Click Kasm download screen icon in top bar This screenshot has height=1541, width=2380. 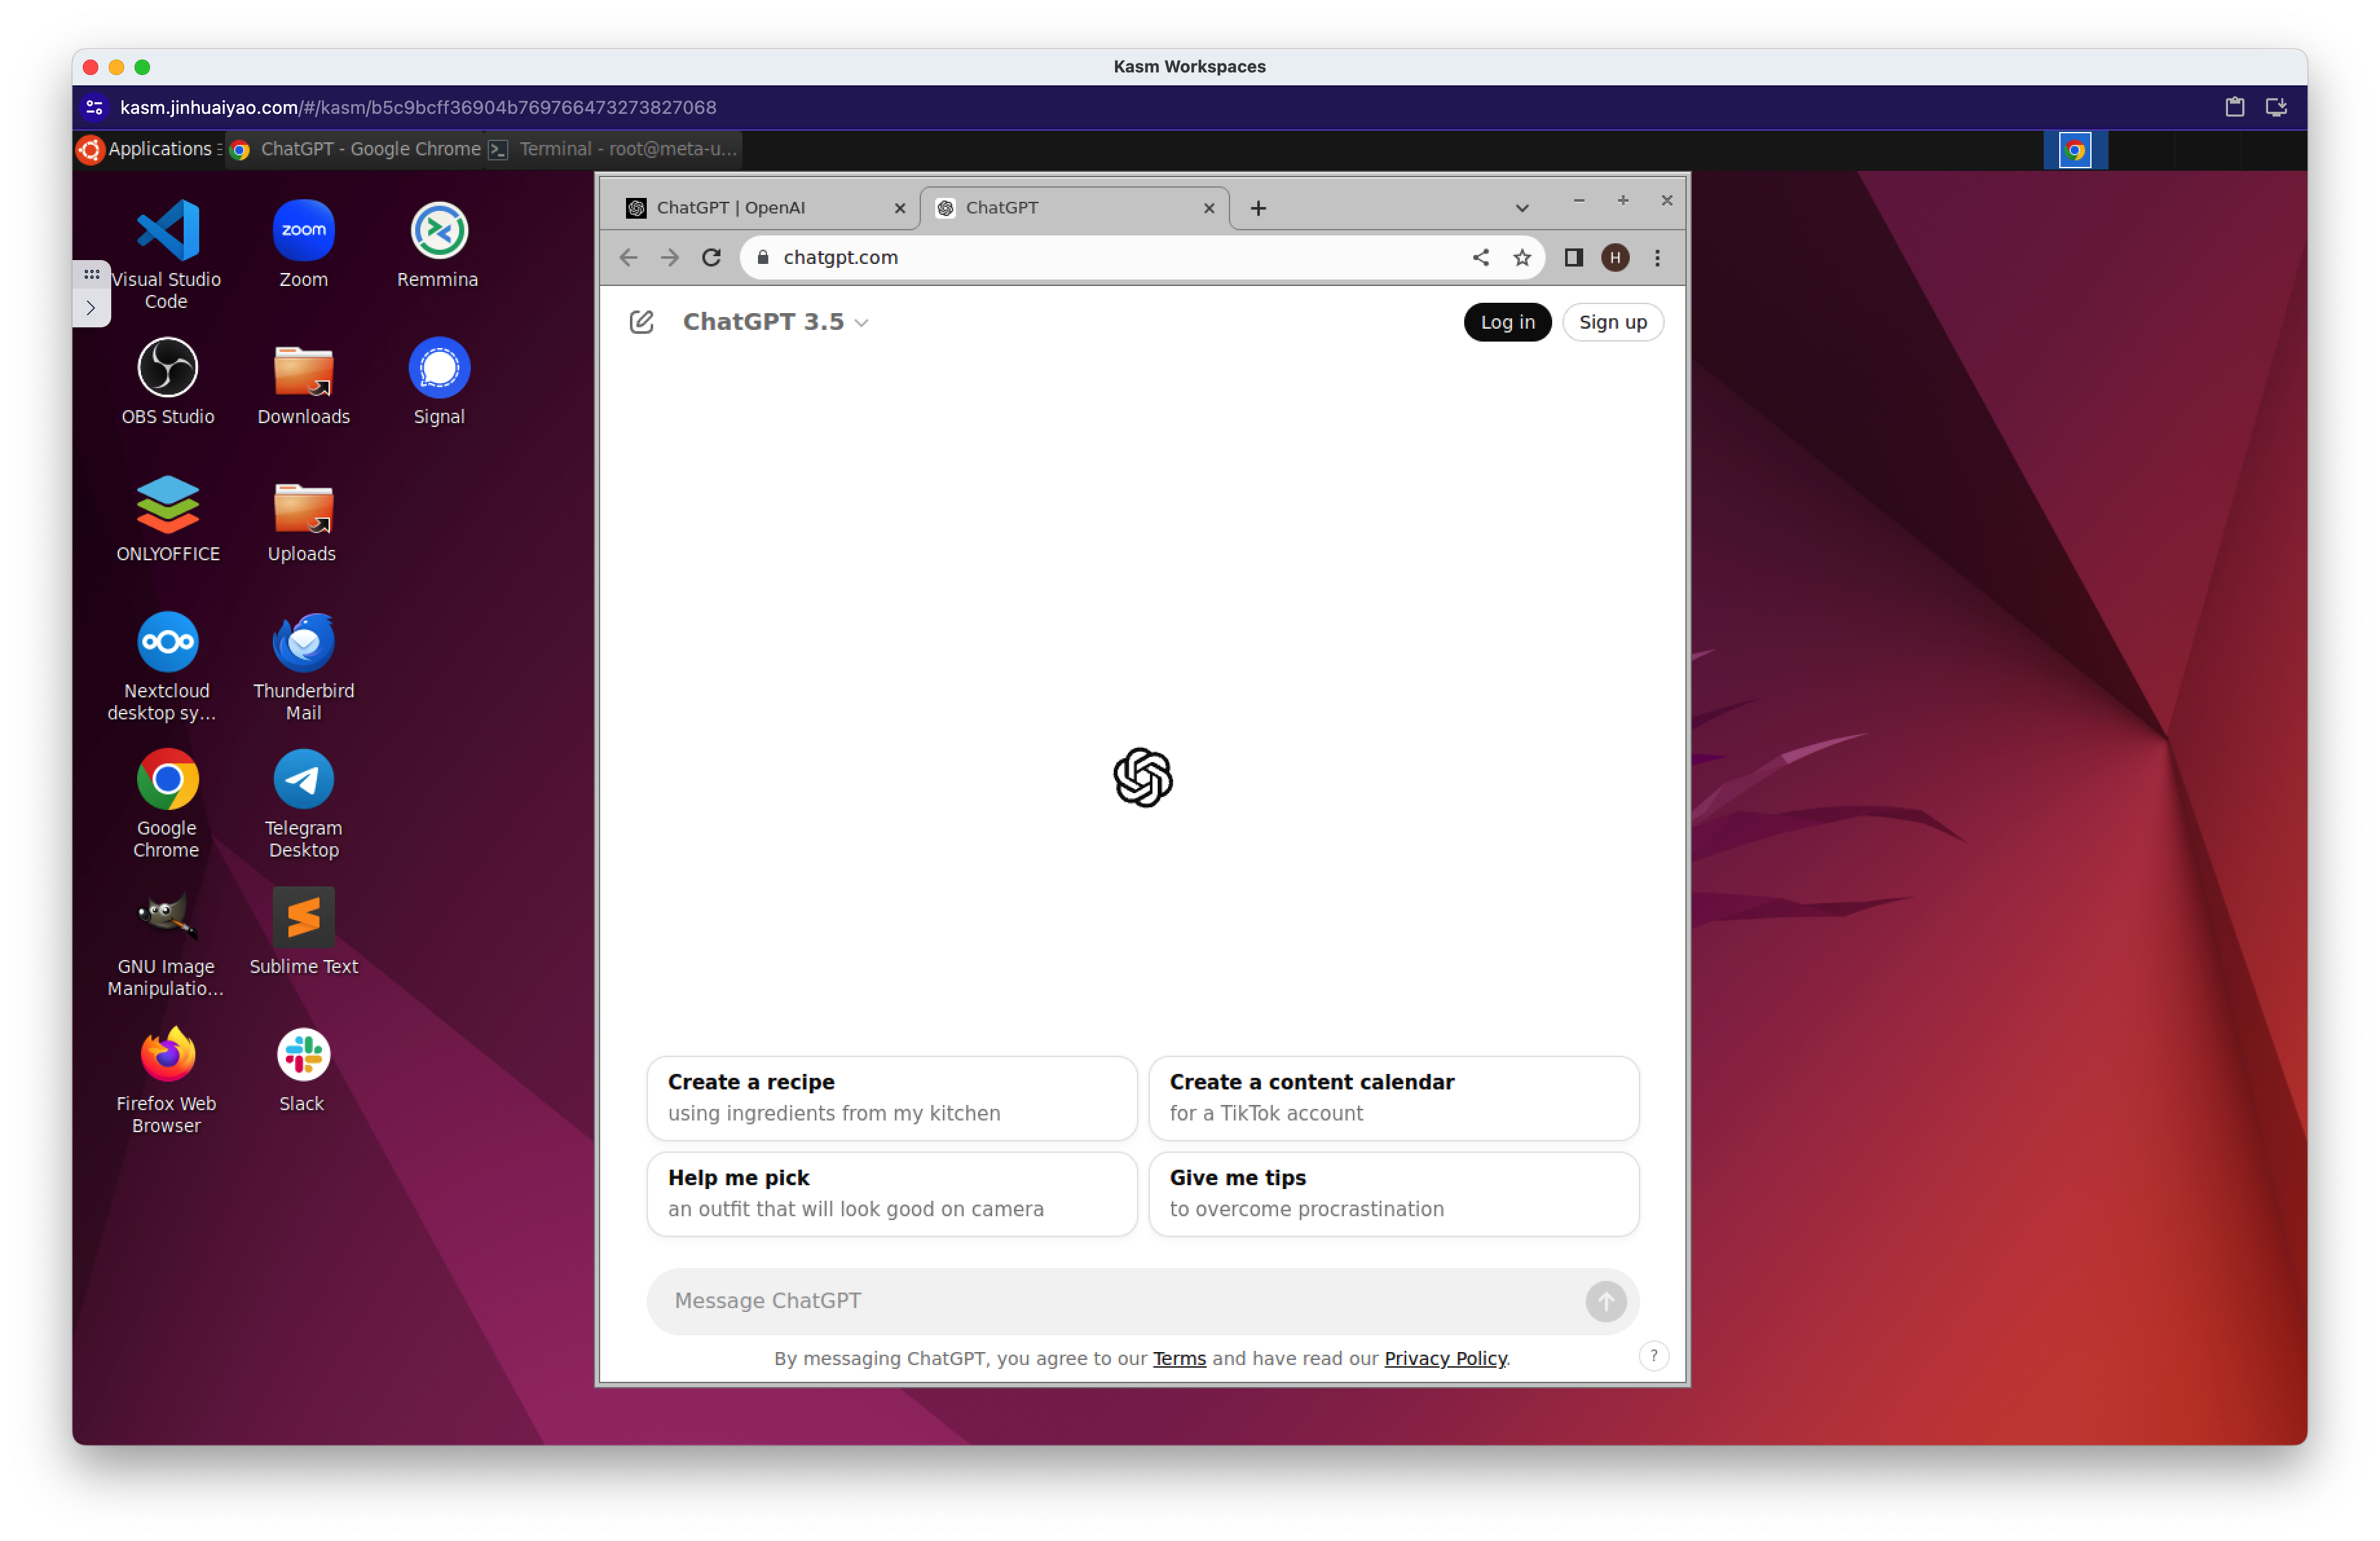[2276, 107]
